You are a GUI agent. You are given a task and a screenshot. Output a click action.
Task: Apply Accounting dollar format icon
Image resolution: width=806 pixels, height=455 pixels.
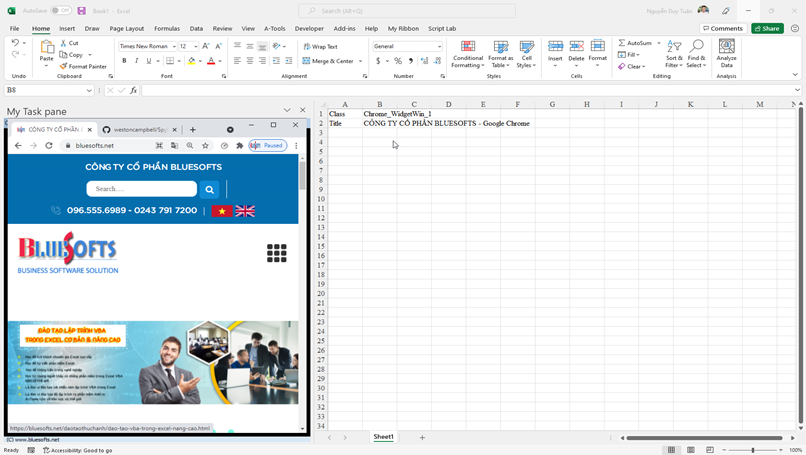(378, 61)
